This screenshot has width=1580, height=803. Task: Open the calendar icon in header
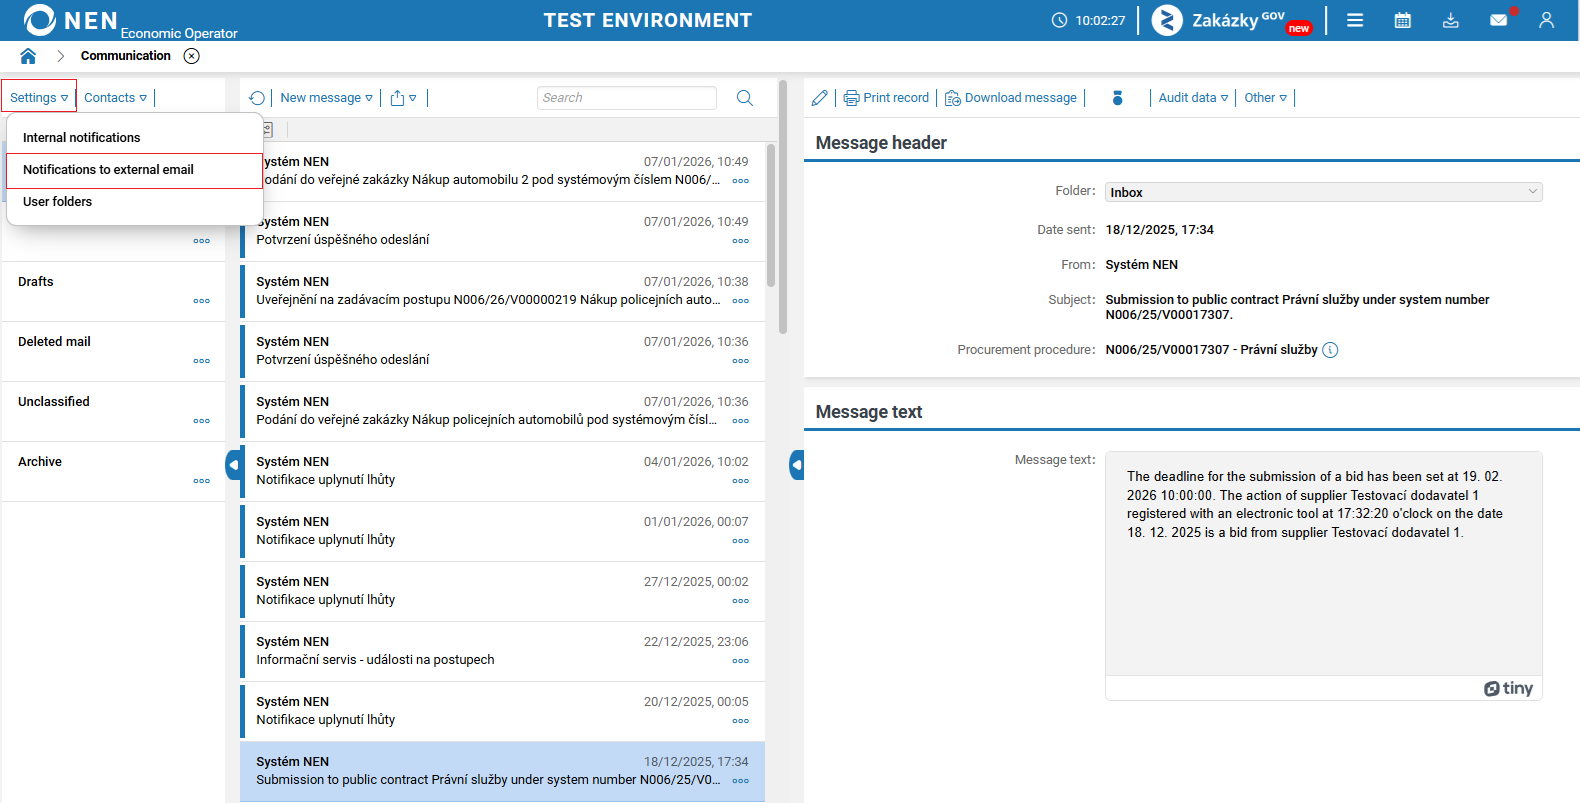pos(1403,20)
